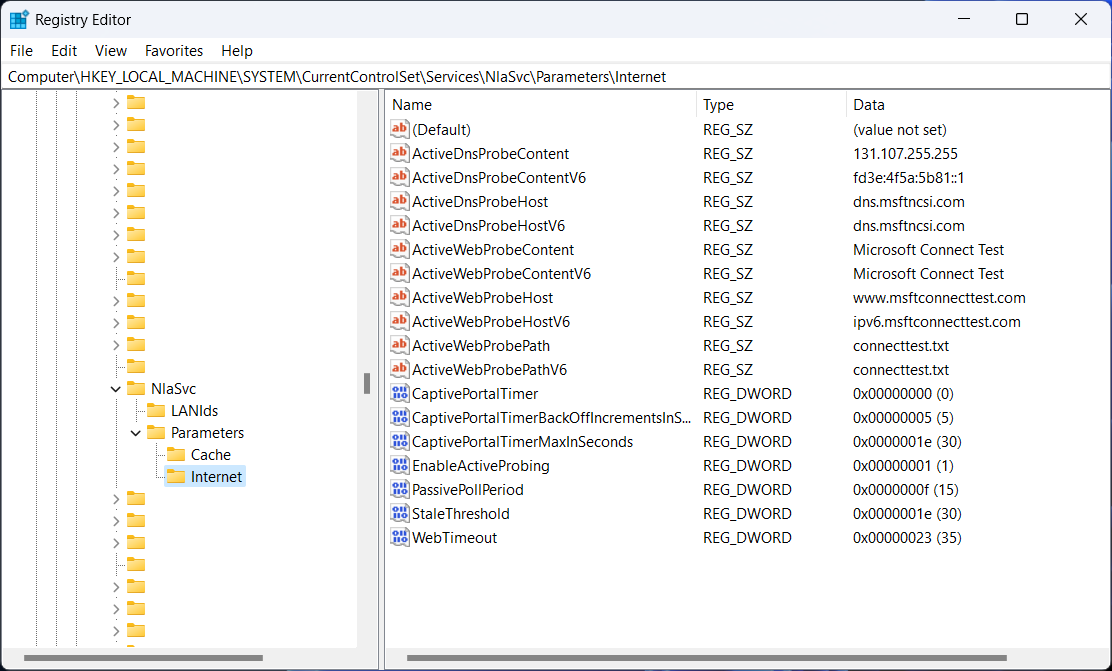Click the Registry Editor icon in the title bar
Screen dimensions: 1112x671
(19, 19)
